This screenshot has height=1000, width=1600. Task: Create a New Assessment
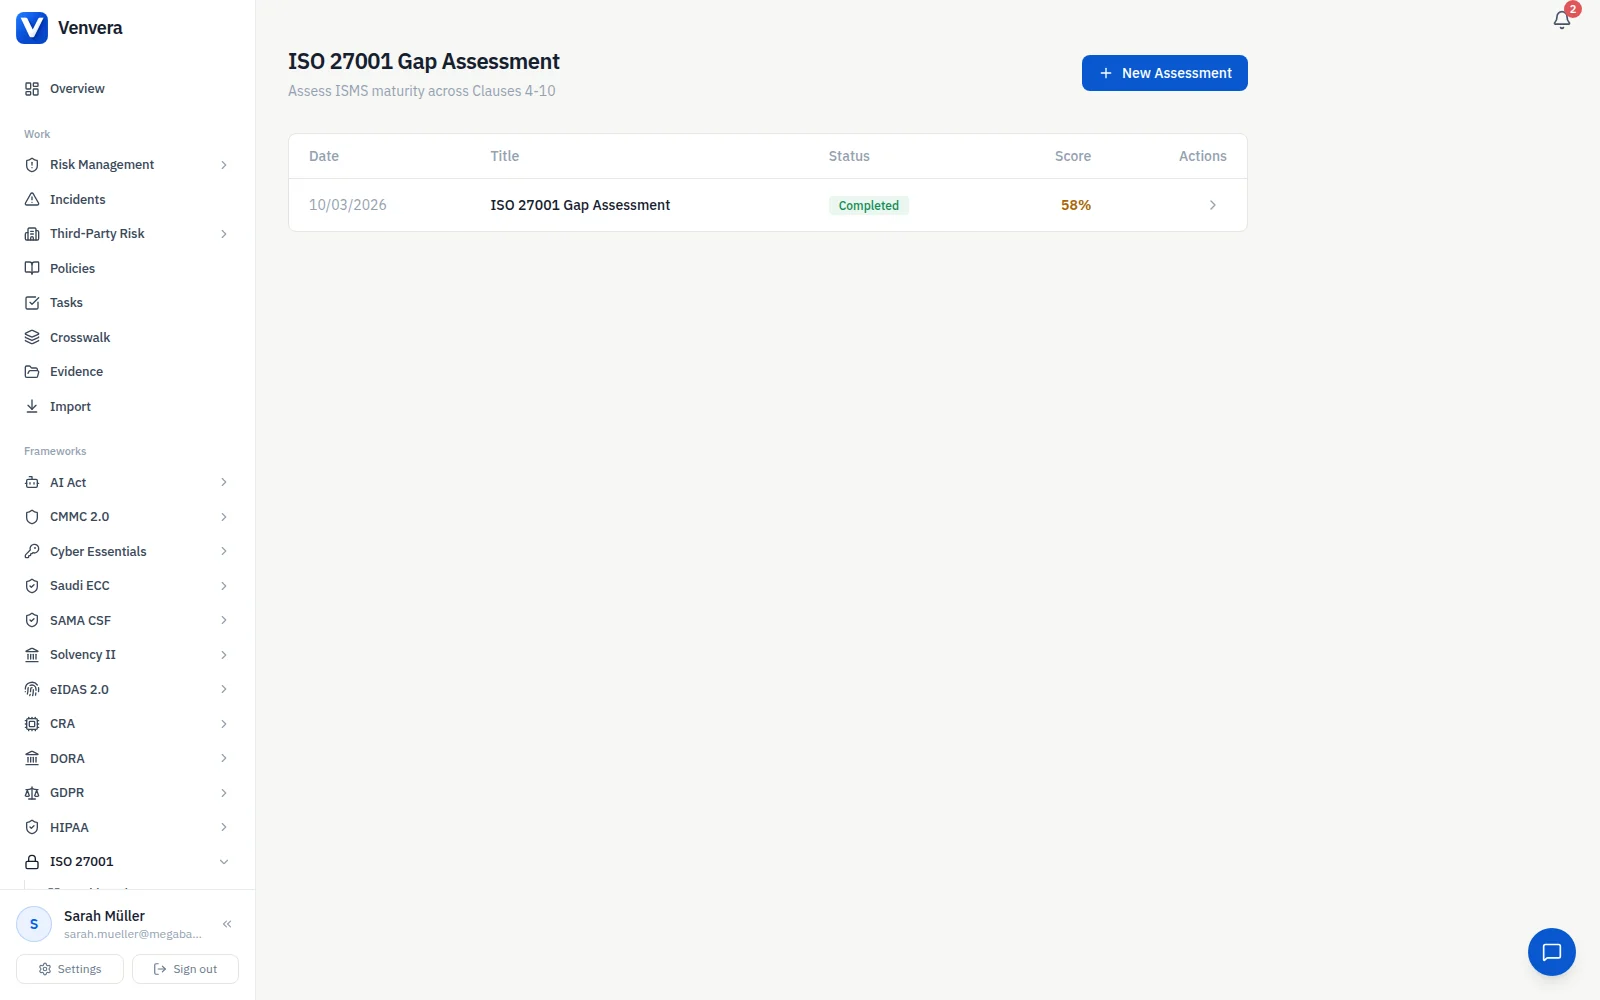click(x=1165, y=73)
